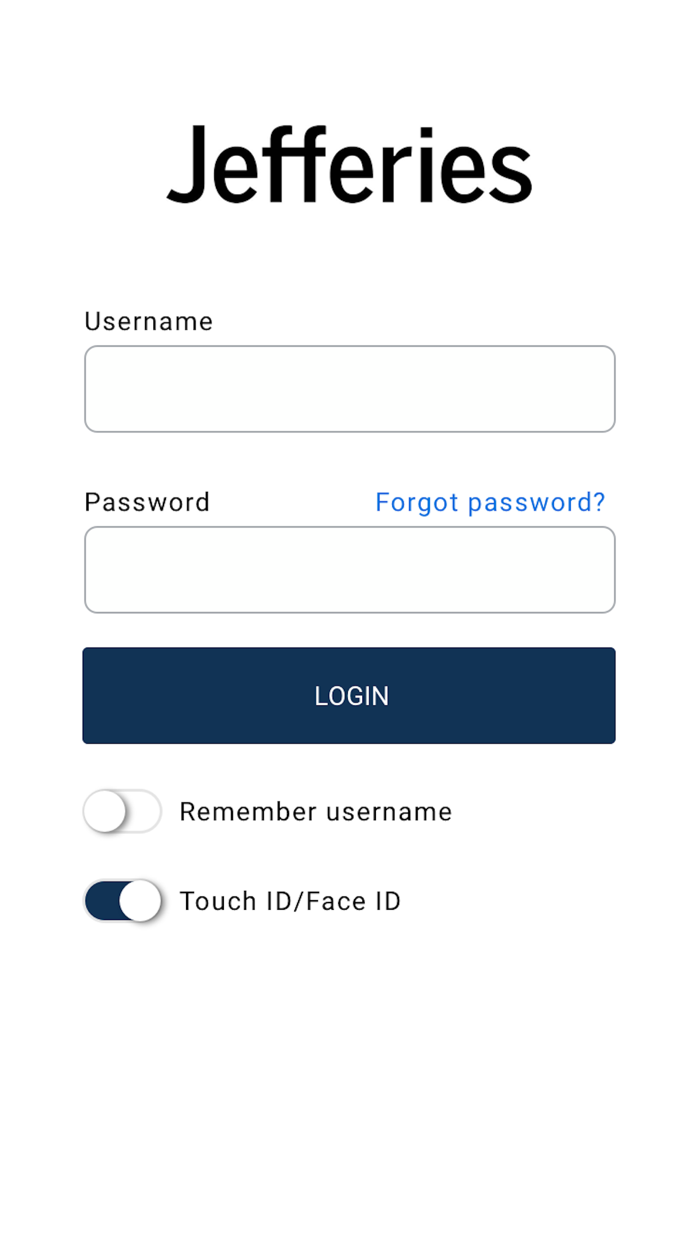
Task: Click the Remember username label text
Action: [315, 812]
